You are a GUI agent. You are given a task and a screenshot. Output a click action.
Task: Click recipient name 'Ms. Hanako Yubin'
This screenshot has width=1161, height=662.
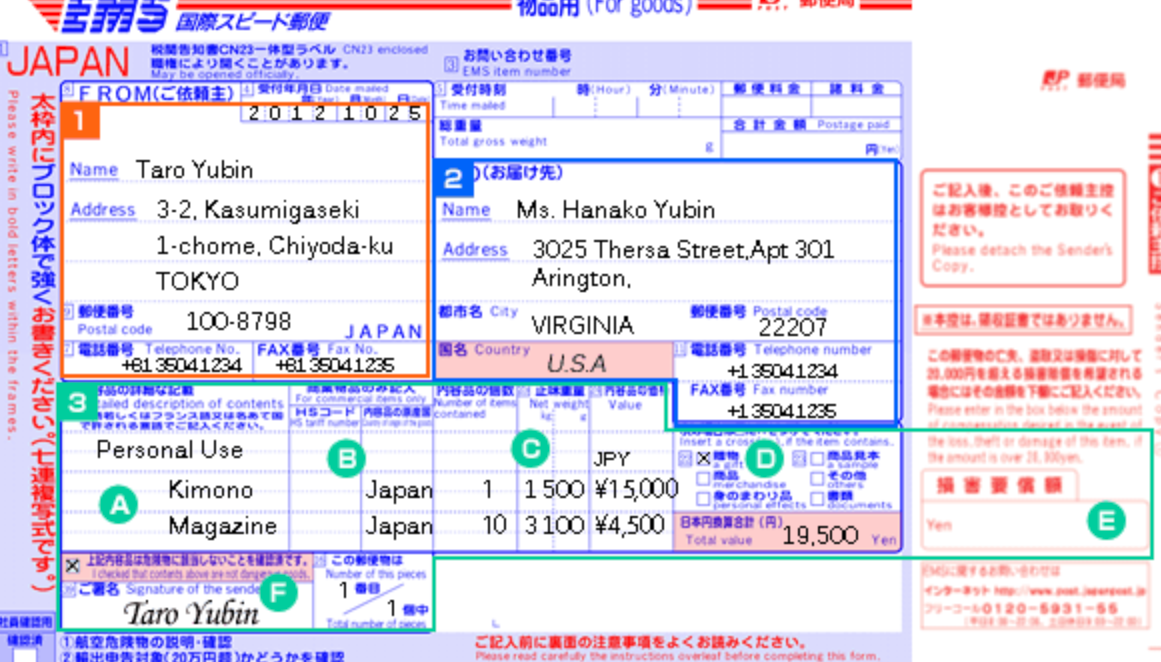[616, 210]
